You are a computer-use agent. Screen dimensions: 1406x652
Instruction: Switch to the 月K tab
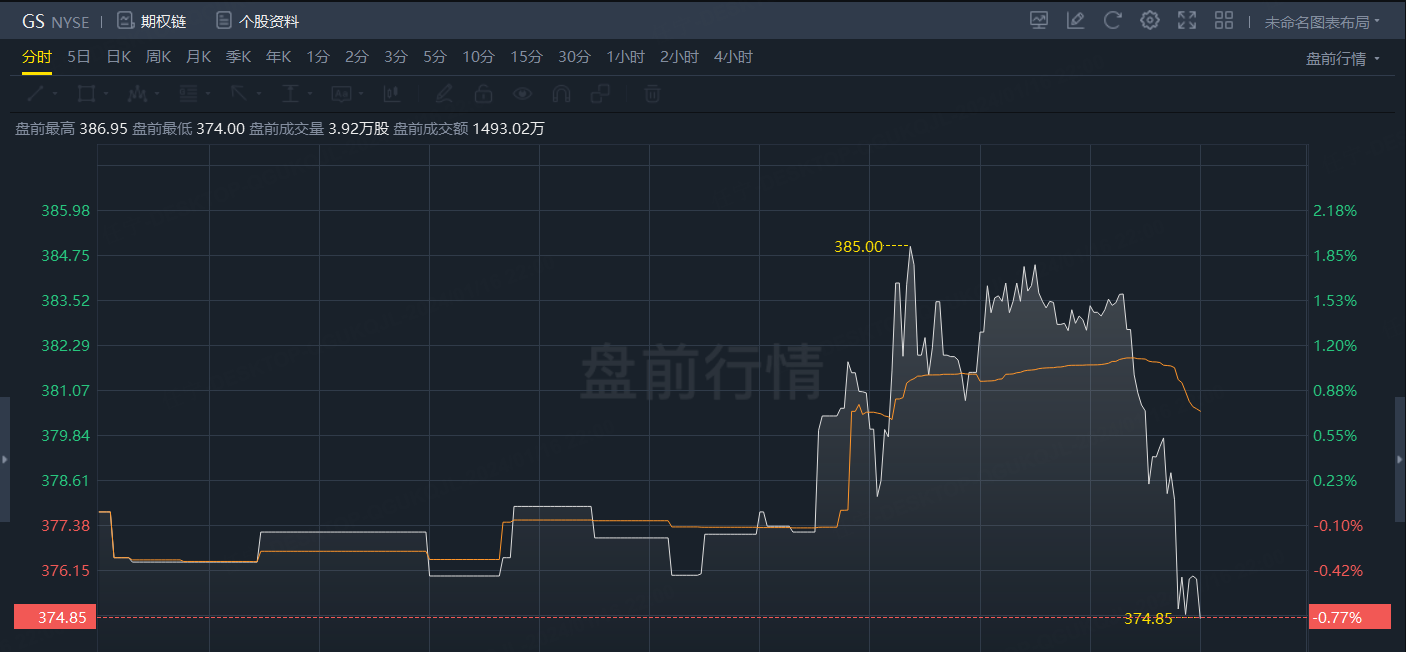pos(198,57)
